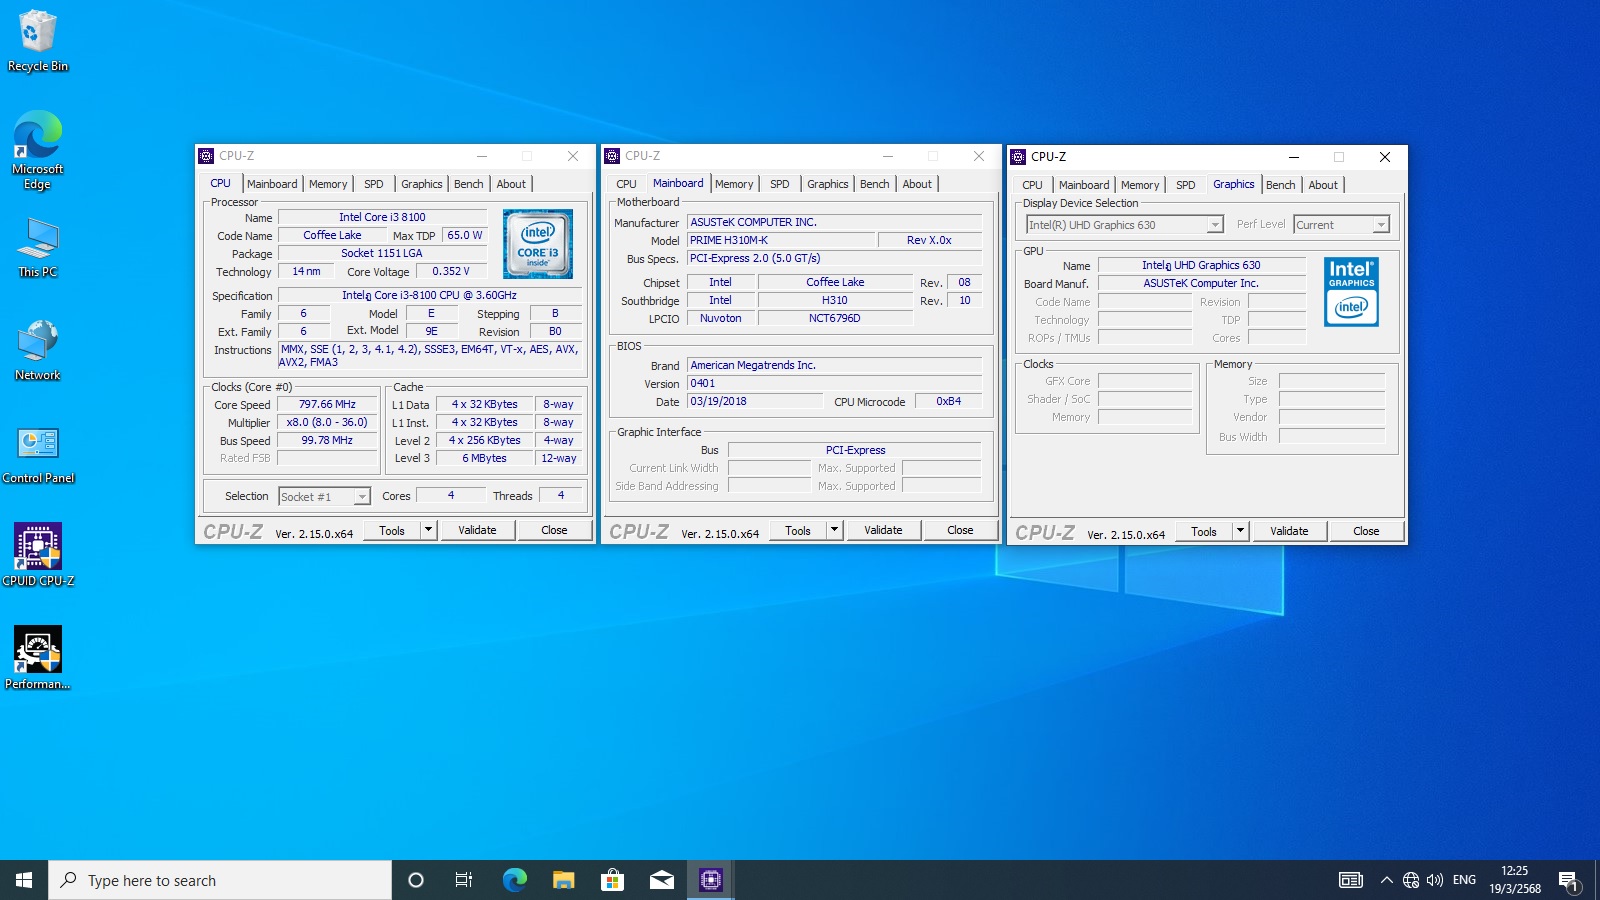Open the notification center icon

(x=1568, y=880)
